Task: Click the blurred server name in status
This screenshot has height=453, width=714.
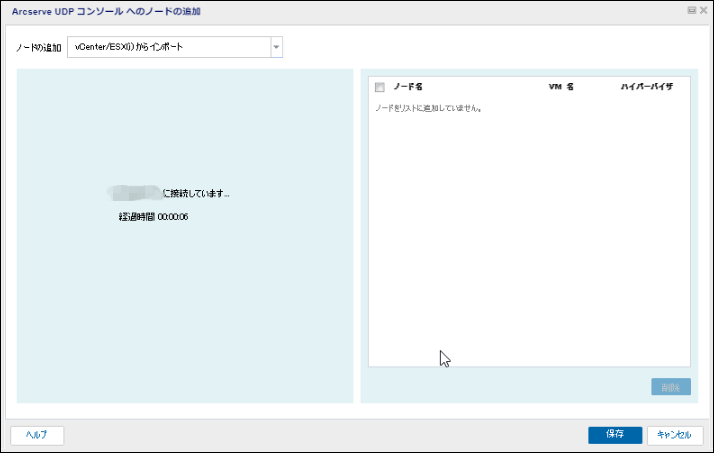Action: coord(135,192)
